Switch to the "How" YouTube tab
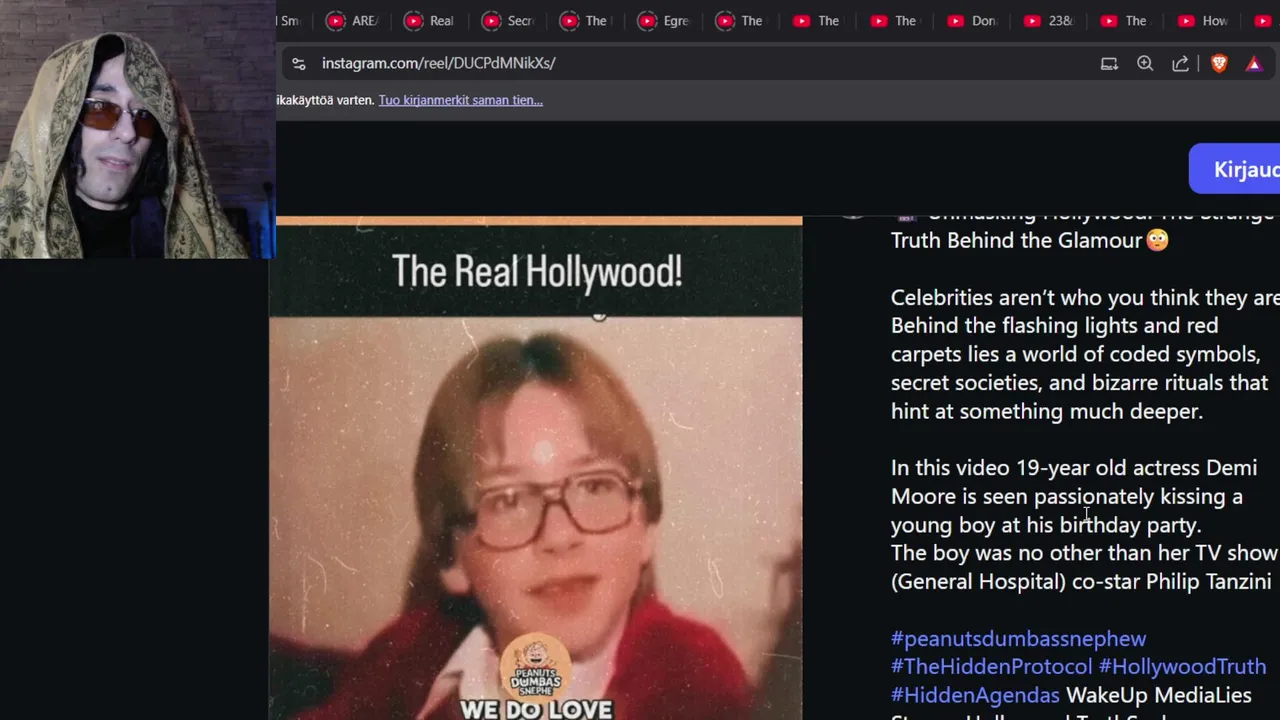The height and width of the screenshot is (720, 1280). click(x=1203, y=21)
